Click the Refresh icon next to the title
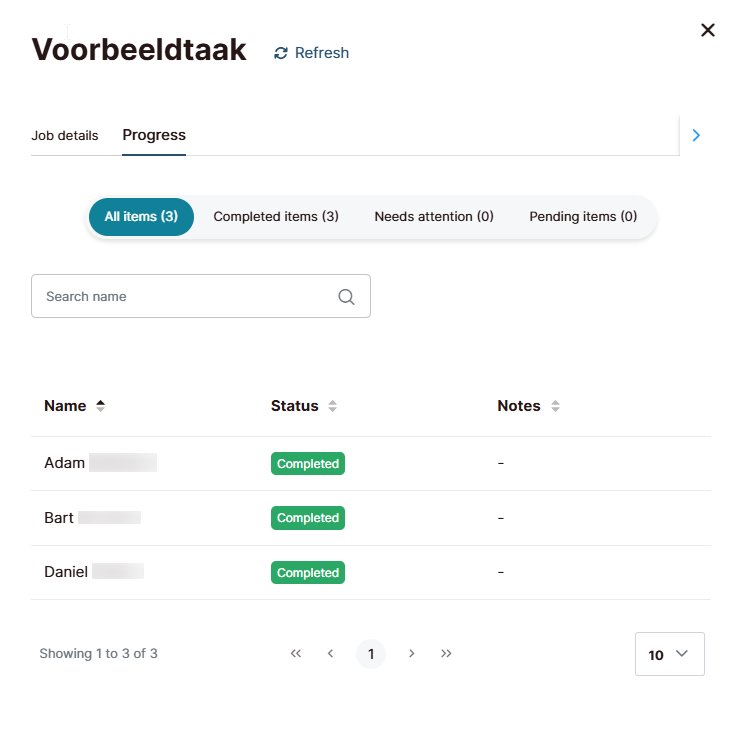737x730 pixels. tap(281, 53)
